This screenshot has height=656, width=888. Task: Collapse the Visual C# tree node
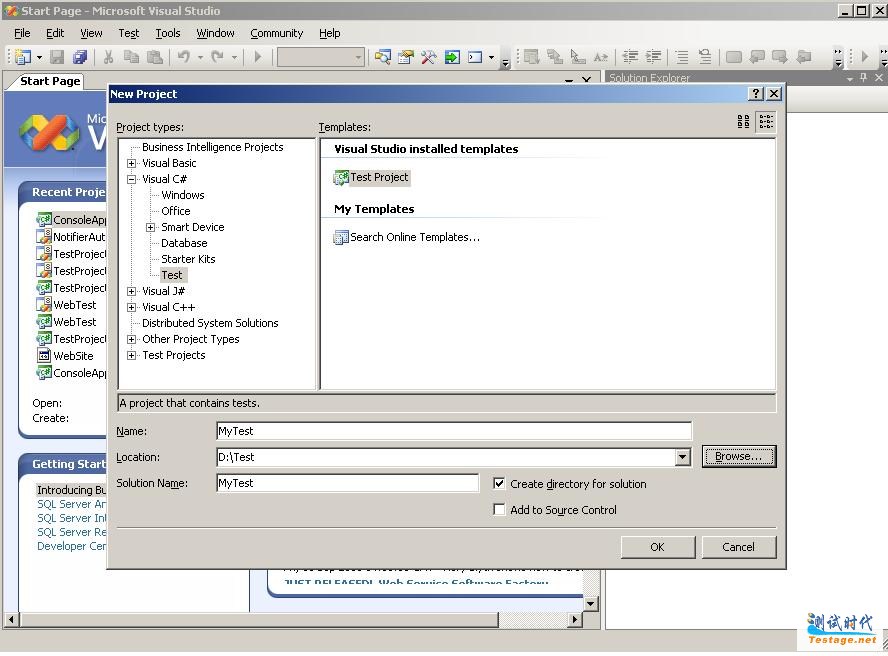point(131,180)
